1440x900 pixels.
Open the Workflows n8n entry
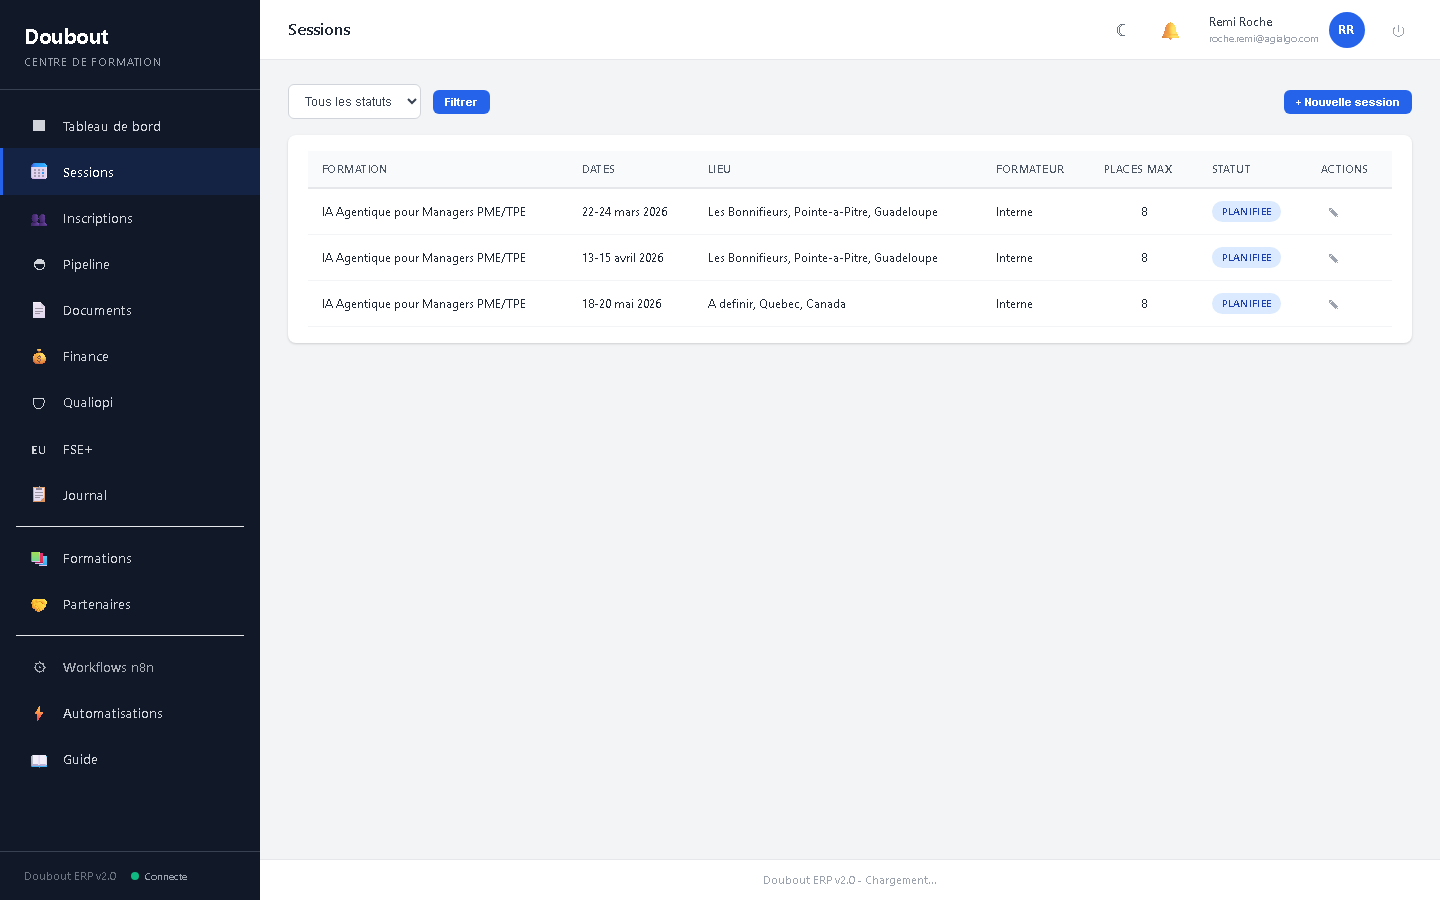pyautogui.click(x=108, y=668)
